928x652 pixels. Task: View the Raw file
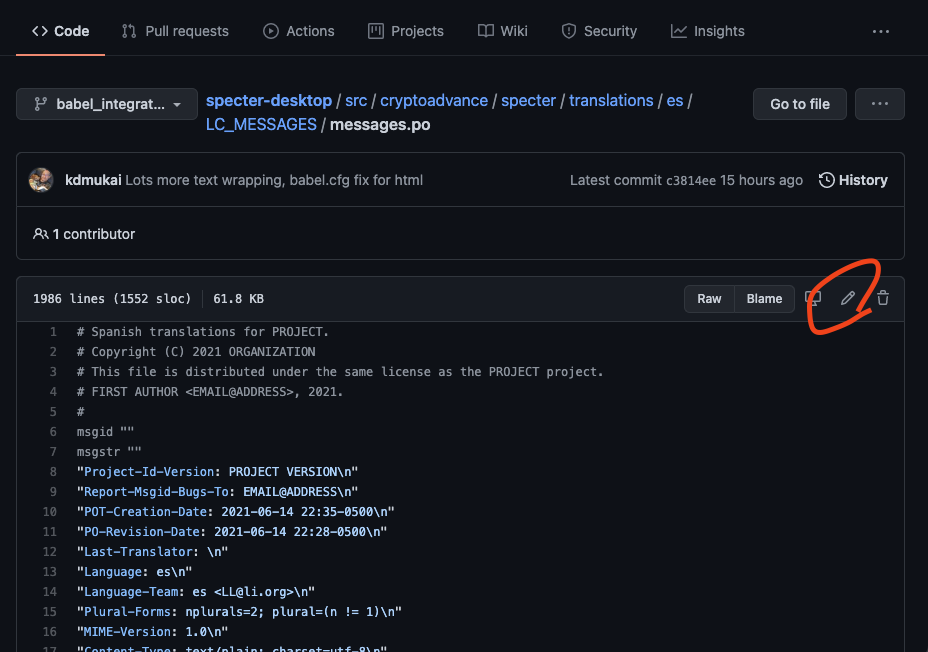coord(709,299)
